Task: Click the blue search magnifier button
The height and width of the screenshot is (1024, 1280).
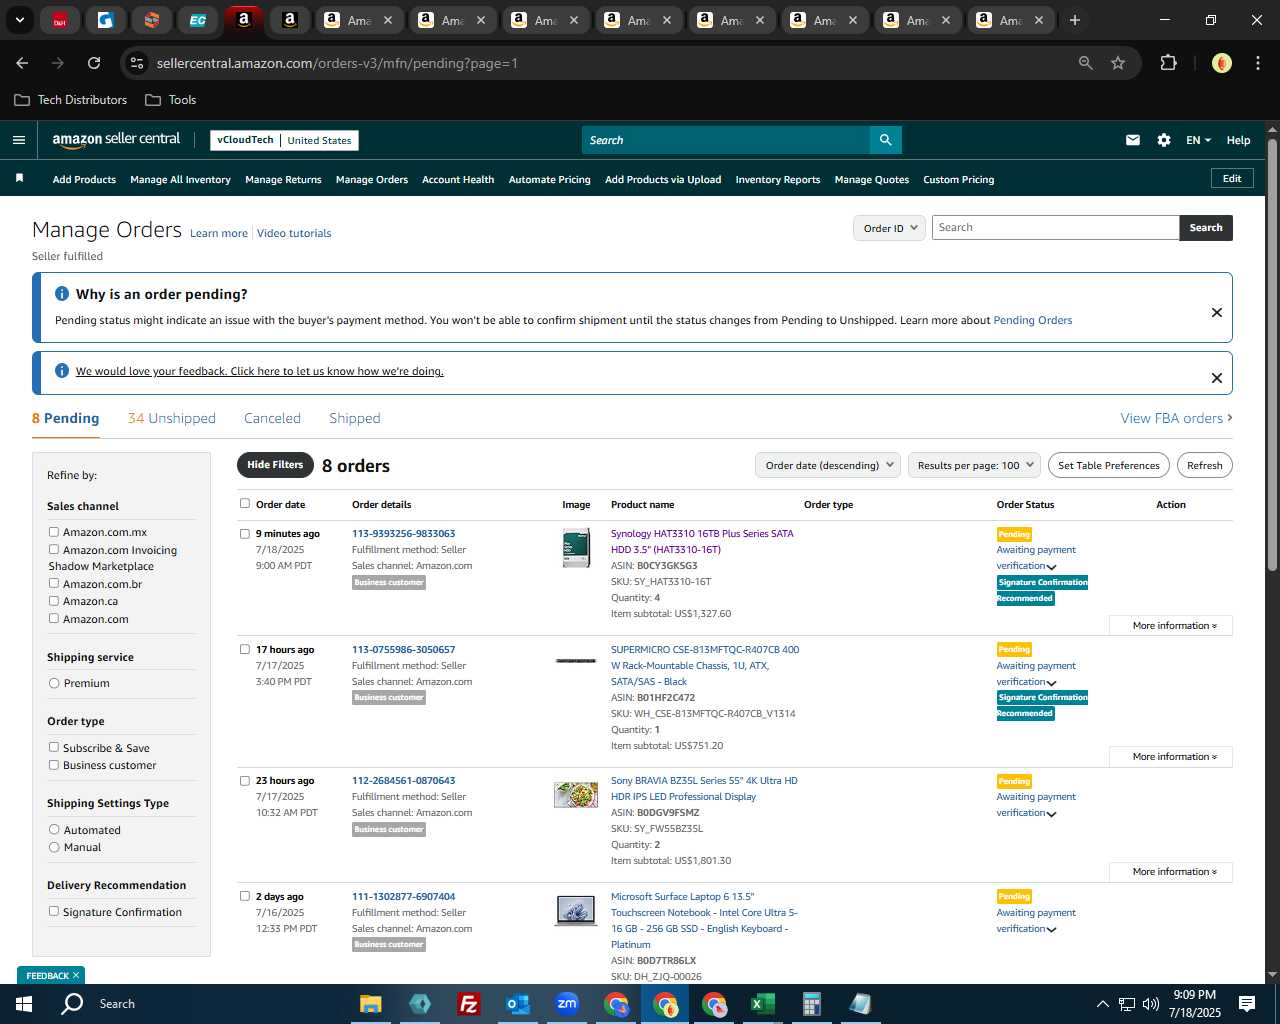Action: (885, 140)
